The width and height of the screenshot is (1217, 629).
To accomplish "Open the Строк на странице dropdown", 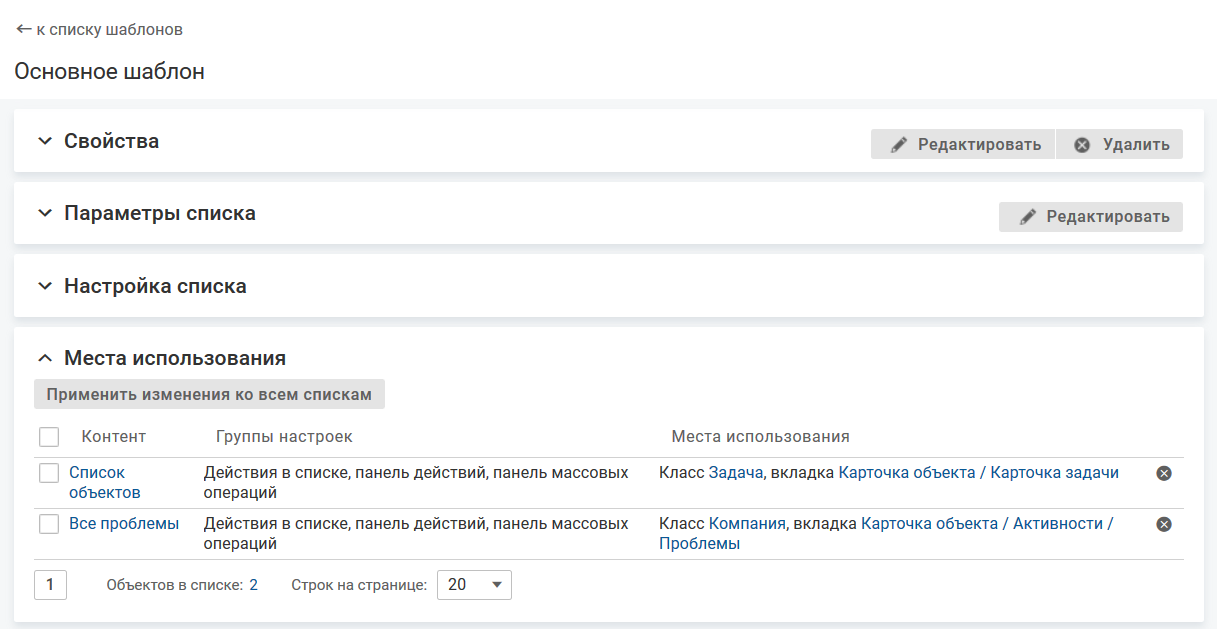I will (474, 585).
